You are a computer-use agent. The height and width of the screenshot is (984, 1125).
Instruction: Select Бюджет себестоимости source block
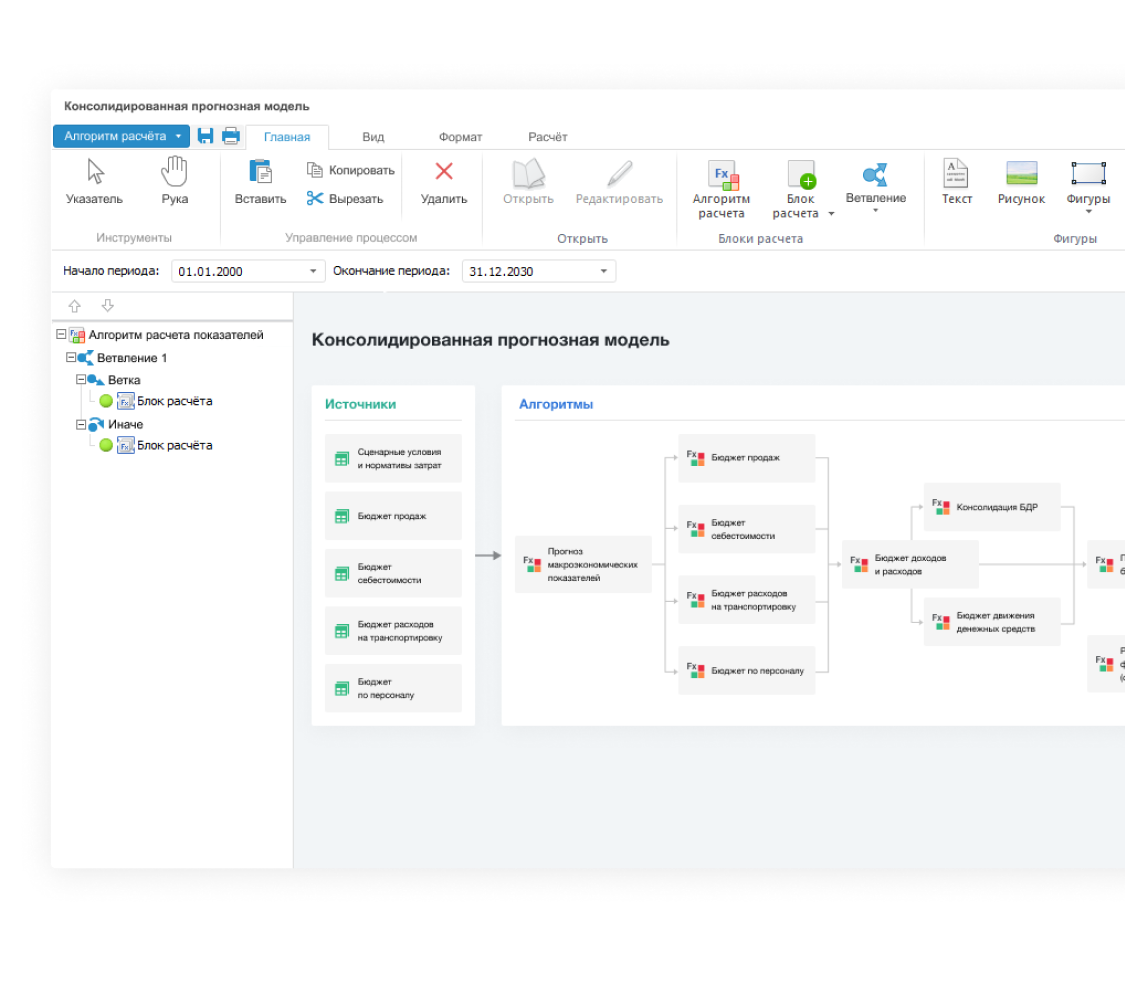point(393,573)
